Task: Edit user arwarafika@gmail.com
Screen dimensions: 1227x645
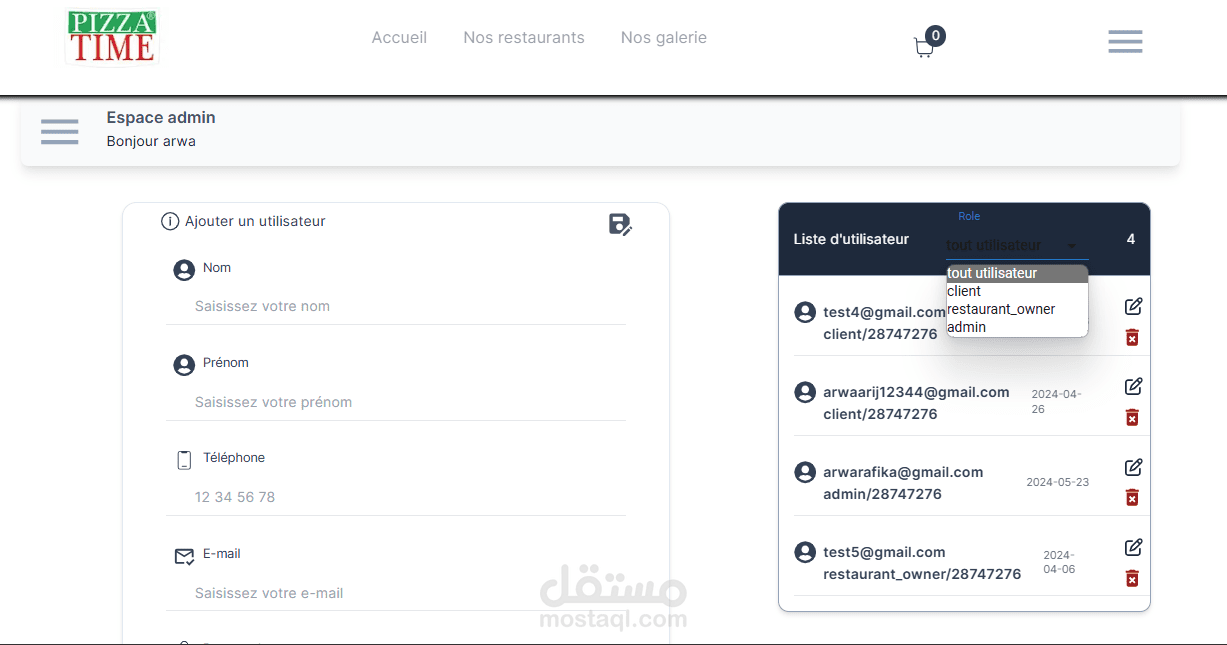Action: point(1133,467)
